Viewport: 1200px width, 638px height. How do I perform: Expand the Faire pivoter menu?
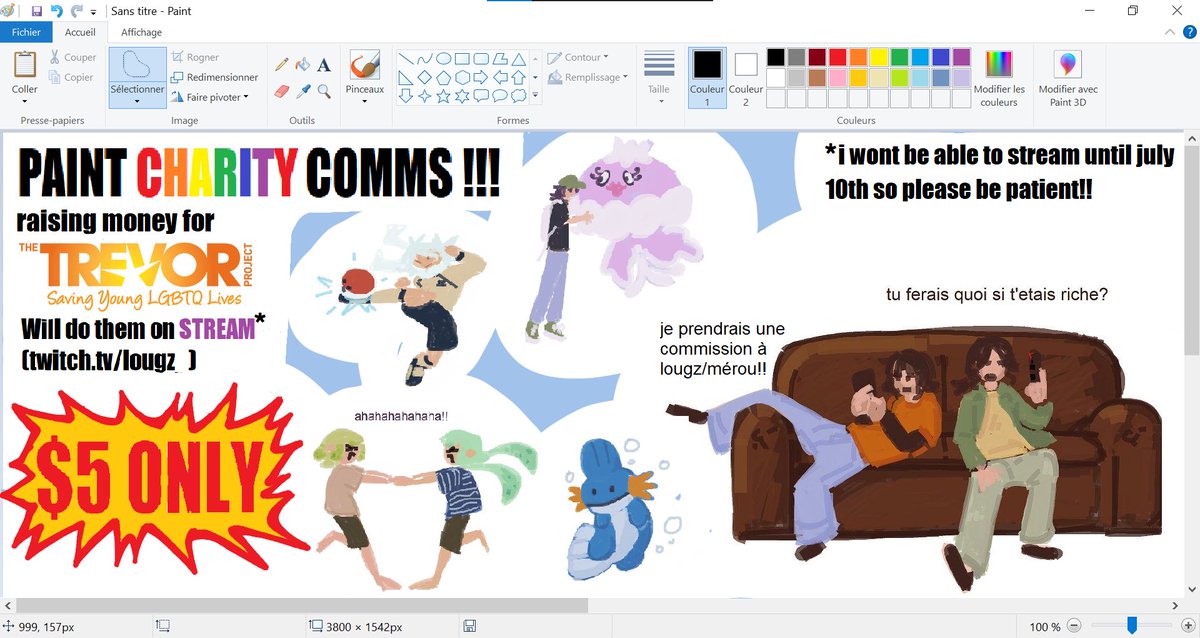pyautogui.click(x=210, y=97)
